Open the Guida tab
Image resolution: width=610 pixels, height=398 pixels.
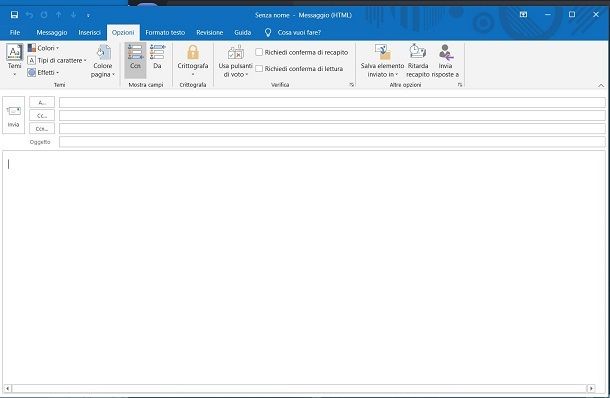tap(242, 33)
